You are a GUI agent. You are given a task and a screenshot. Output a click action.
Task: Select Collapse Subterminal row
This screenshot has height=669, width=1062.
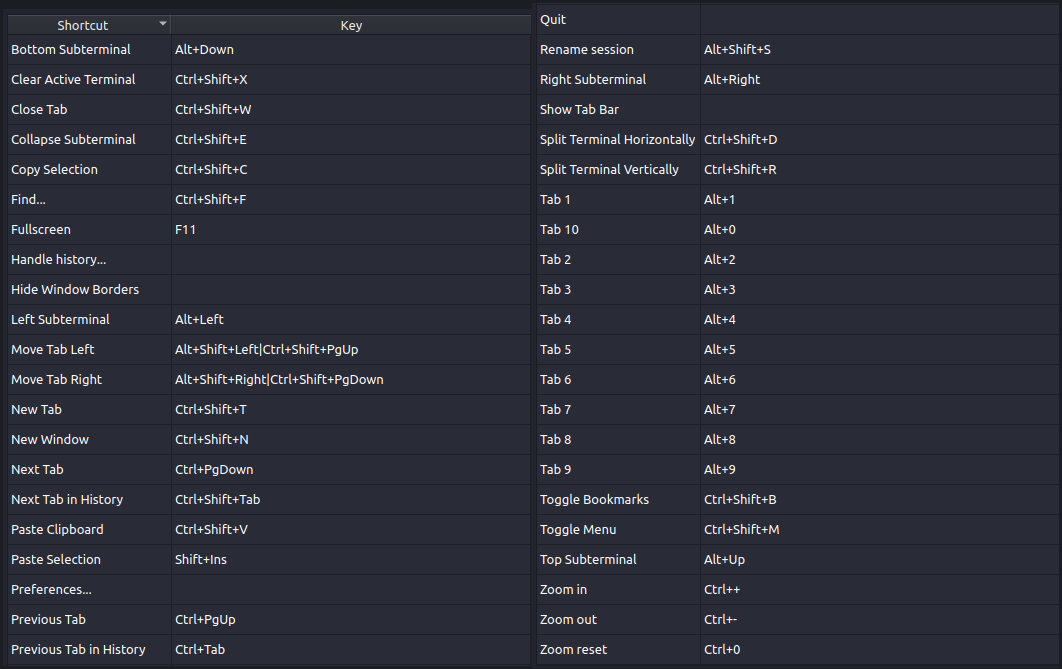269,139
